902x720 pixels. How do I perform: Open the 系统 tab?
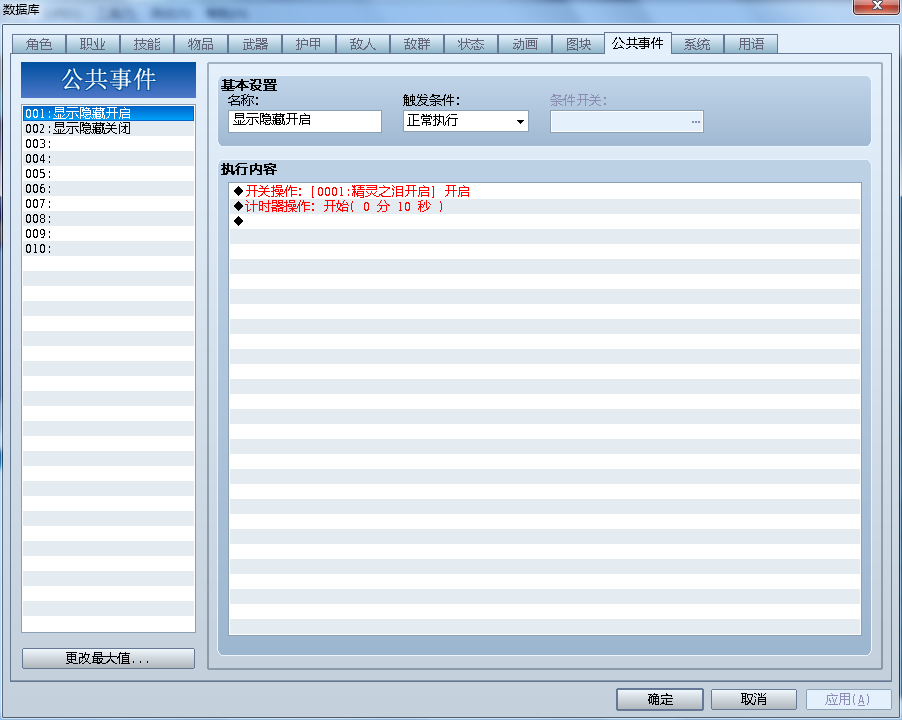pyautogui.click(x=697, y=44)
